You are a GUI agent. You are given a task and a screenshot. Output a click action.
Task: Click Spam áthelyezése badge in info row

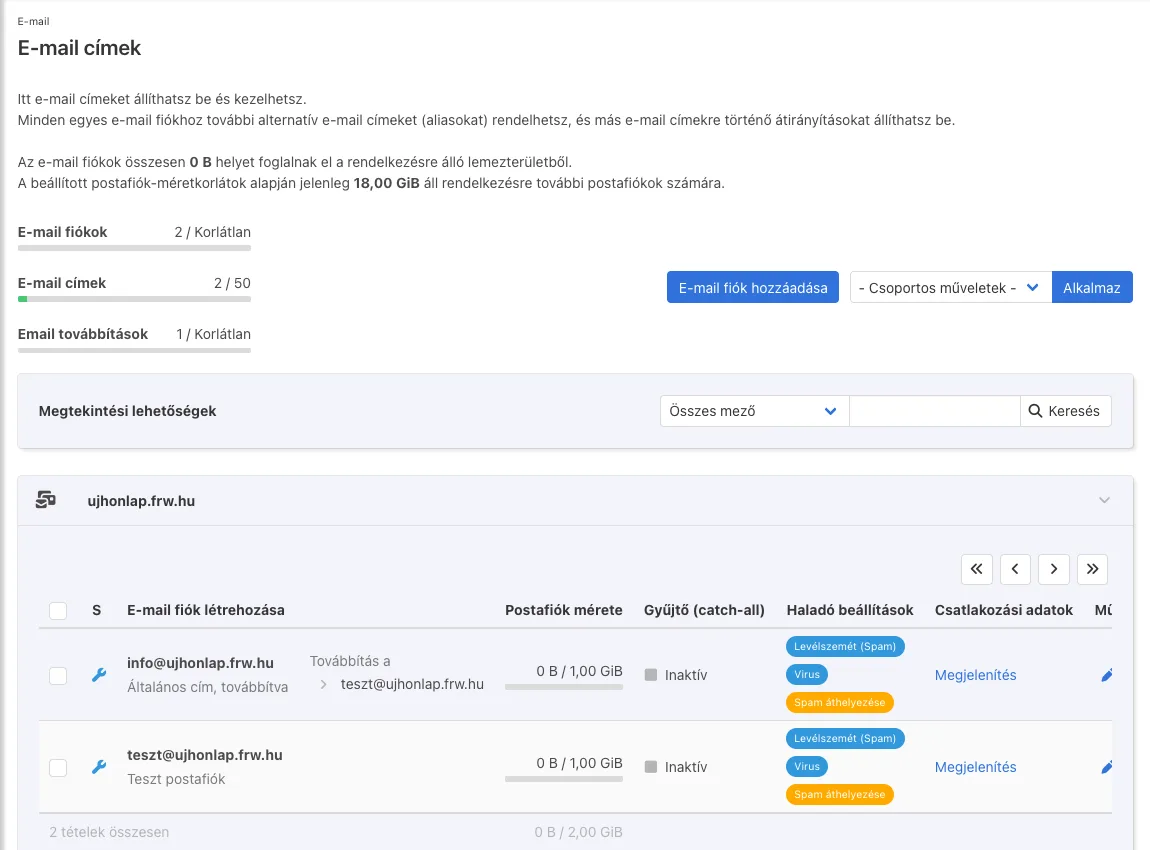840,703
